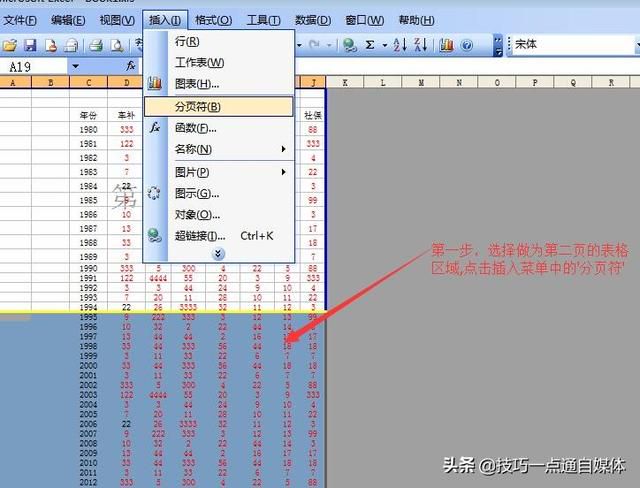Click the Name Box showing A19
Image resolution: width=640 pixels, height=488 pixels.
(34, 66)
